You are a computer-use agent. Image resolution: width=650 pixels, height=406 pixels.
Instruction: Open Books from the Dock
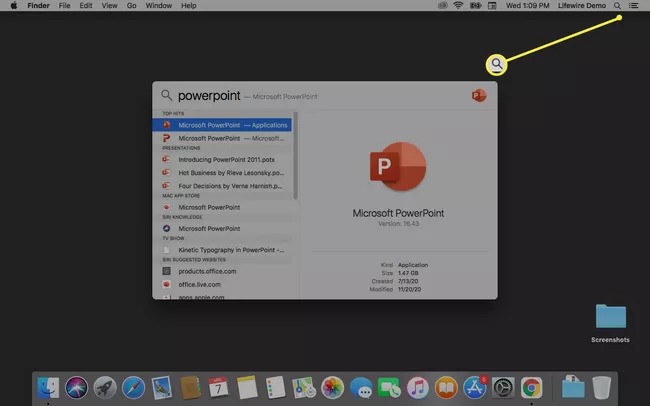[446, 388]
